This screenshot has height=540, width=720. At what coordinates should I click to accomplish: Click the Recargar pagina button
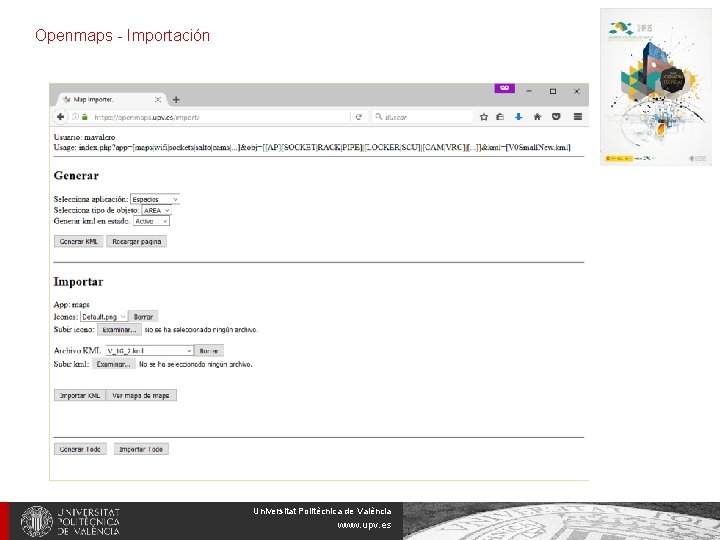click(136, 242)
